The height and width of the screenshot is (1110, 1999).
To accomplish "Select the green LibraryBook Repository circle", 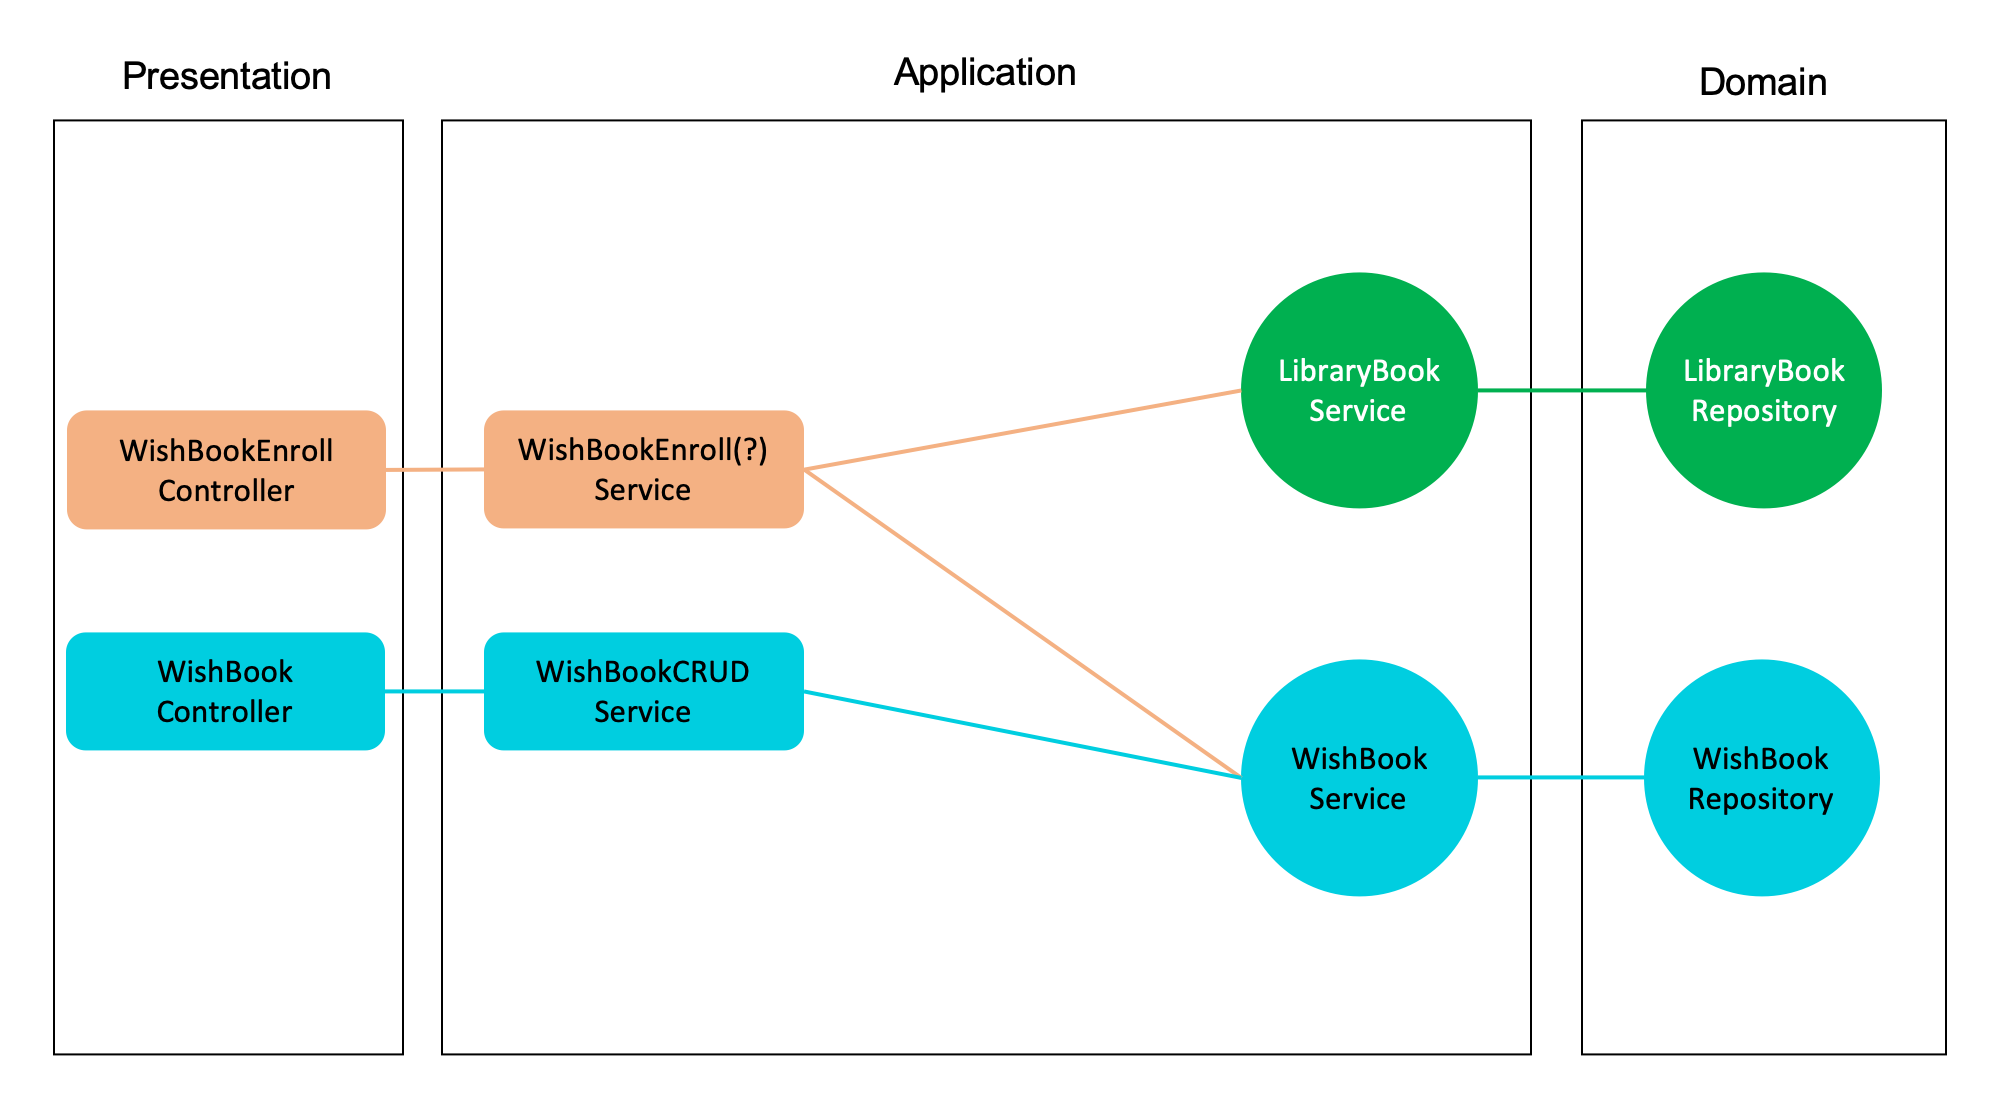I will coord(1763,390).
